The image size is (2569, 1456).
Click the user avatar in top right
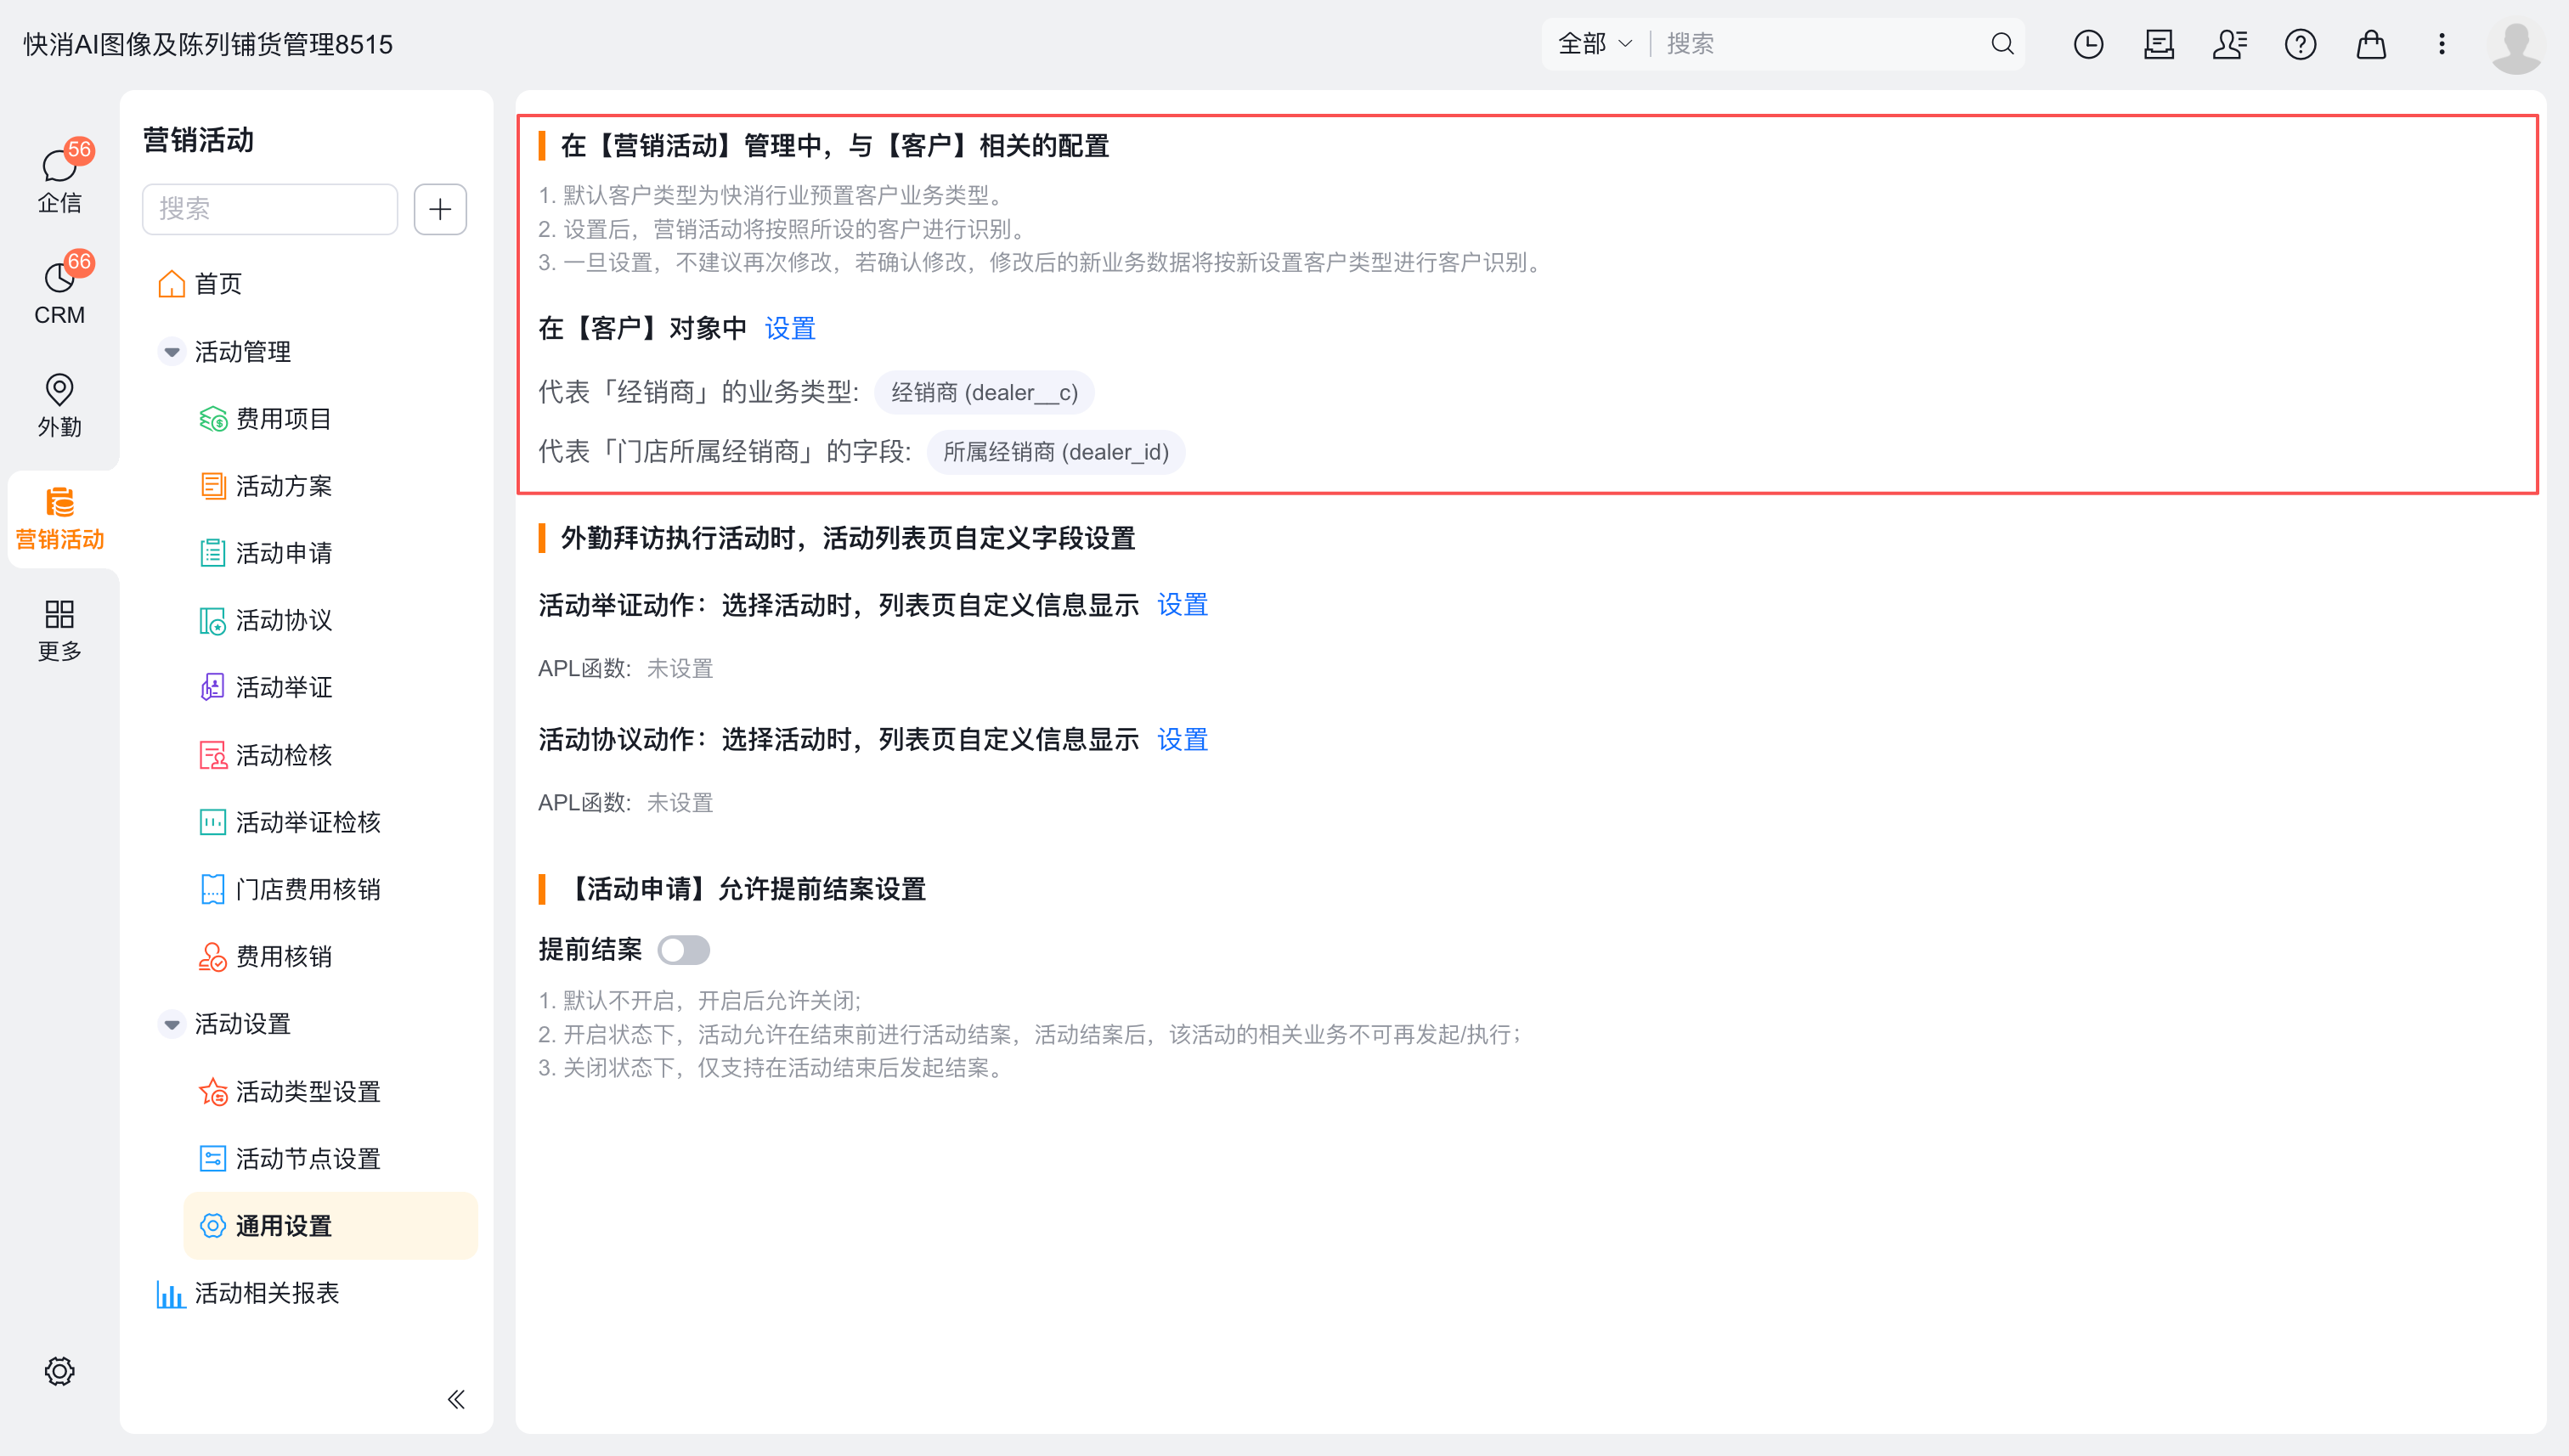point(2517,44)
